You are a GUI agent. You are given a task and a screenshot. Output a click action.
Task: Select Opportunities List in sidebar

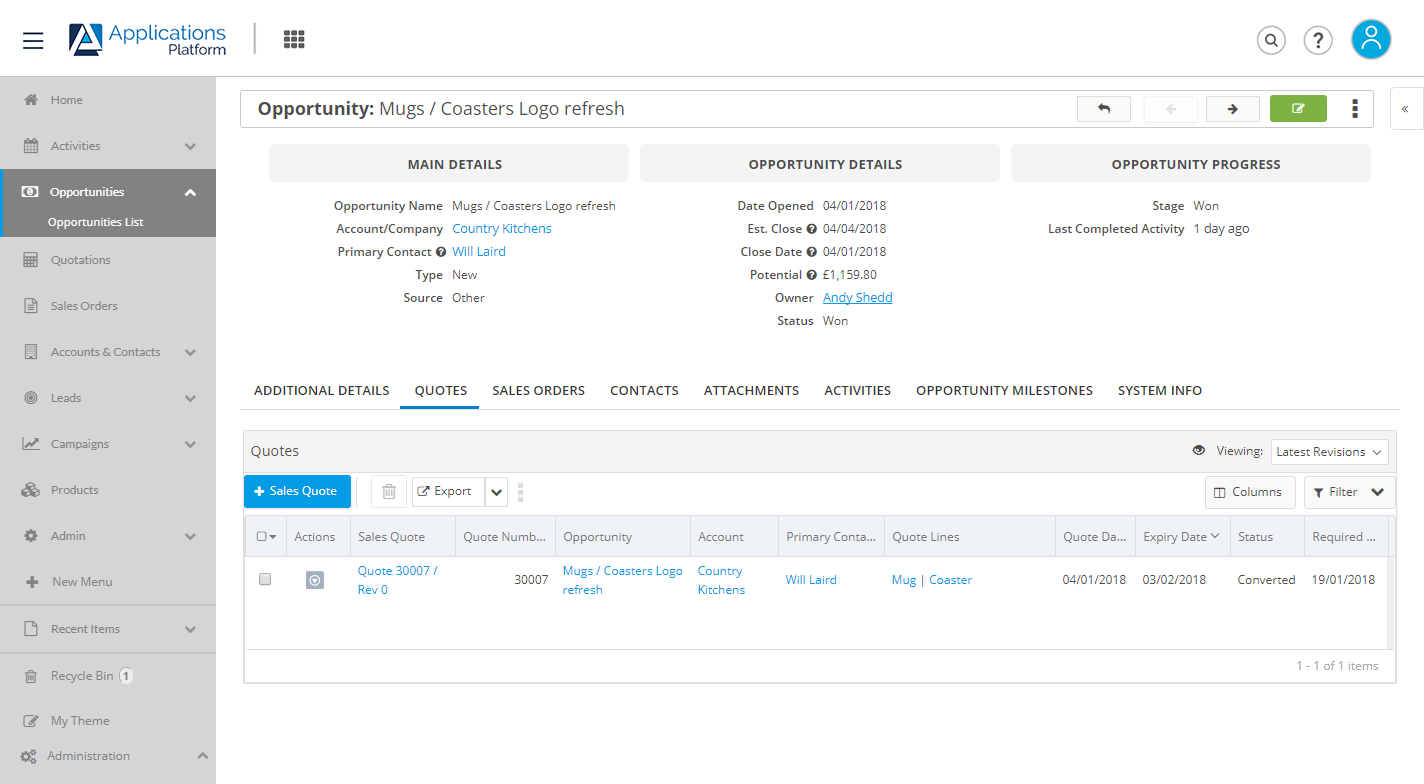click(x=96, y=222)
